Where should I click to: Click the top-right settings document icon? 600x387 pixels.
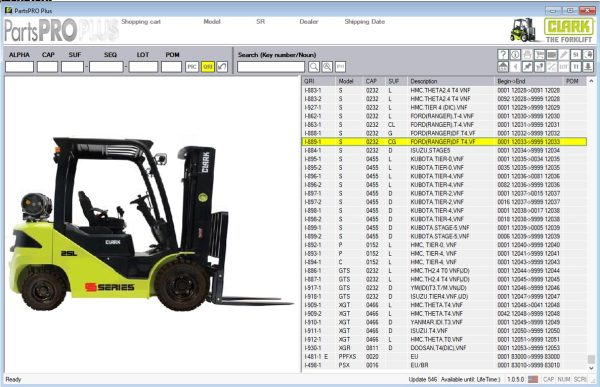click(x=588, y=55)
